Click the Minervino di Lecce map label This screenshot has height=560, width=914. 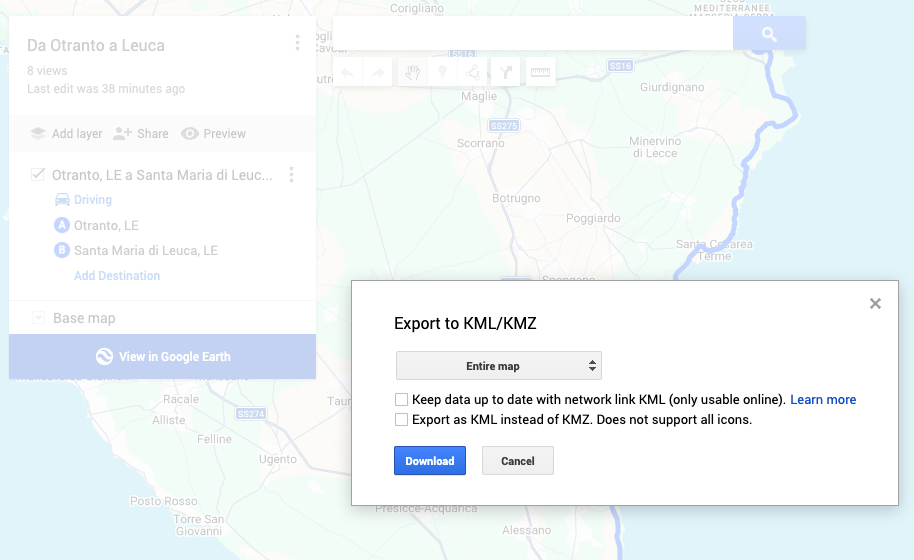pyautogui.click(x=655, y=147)
